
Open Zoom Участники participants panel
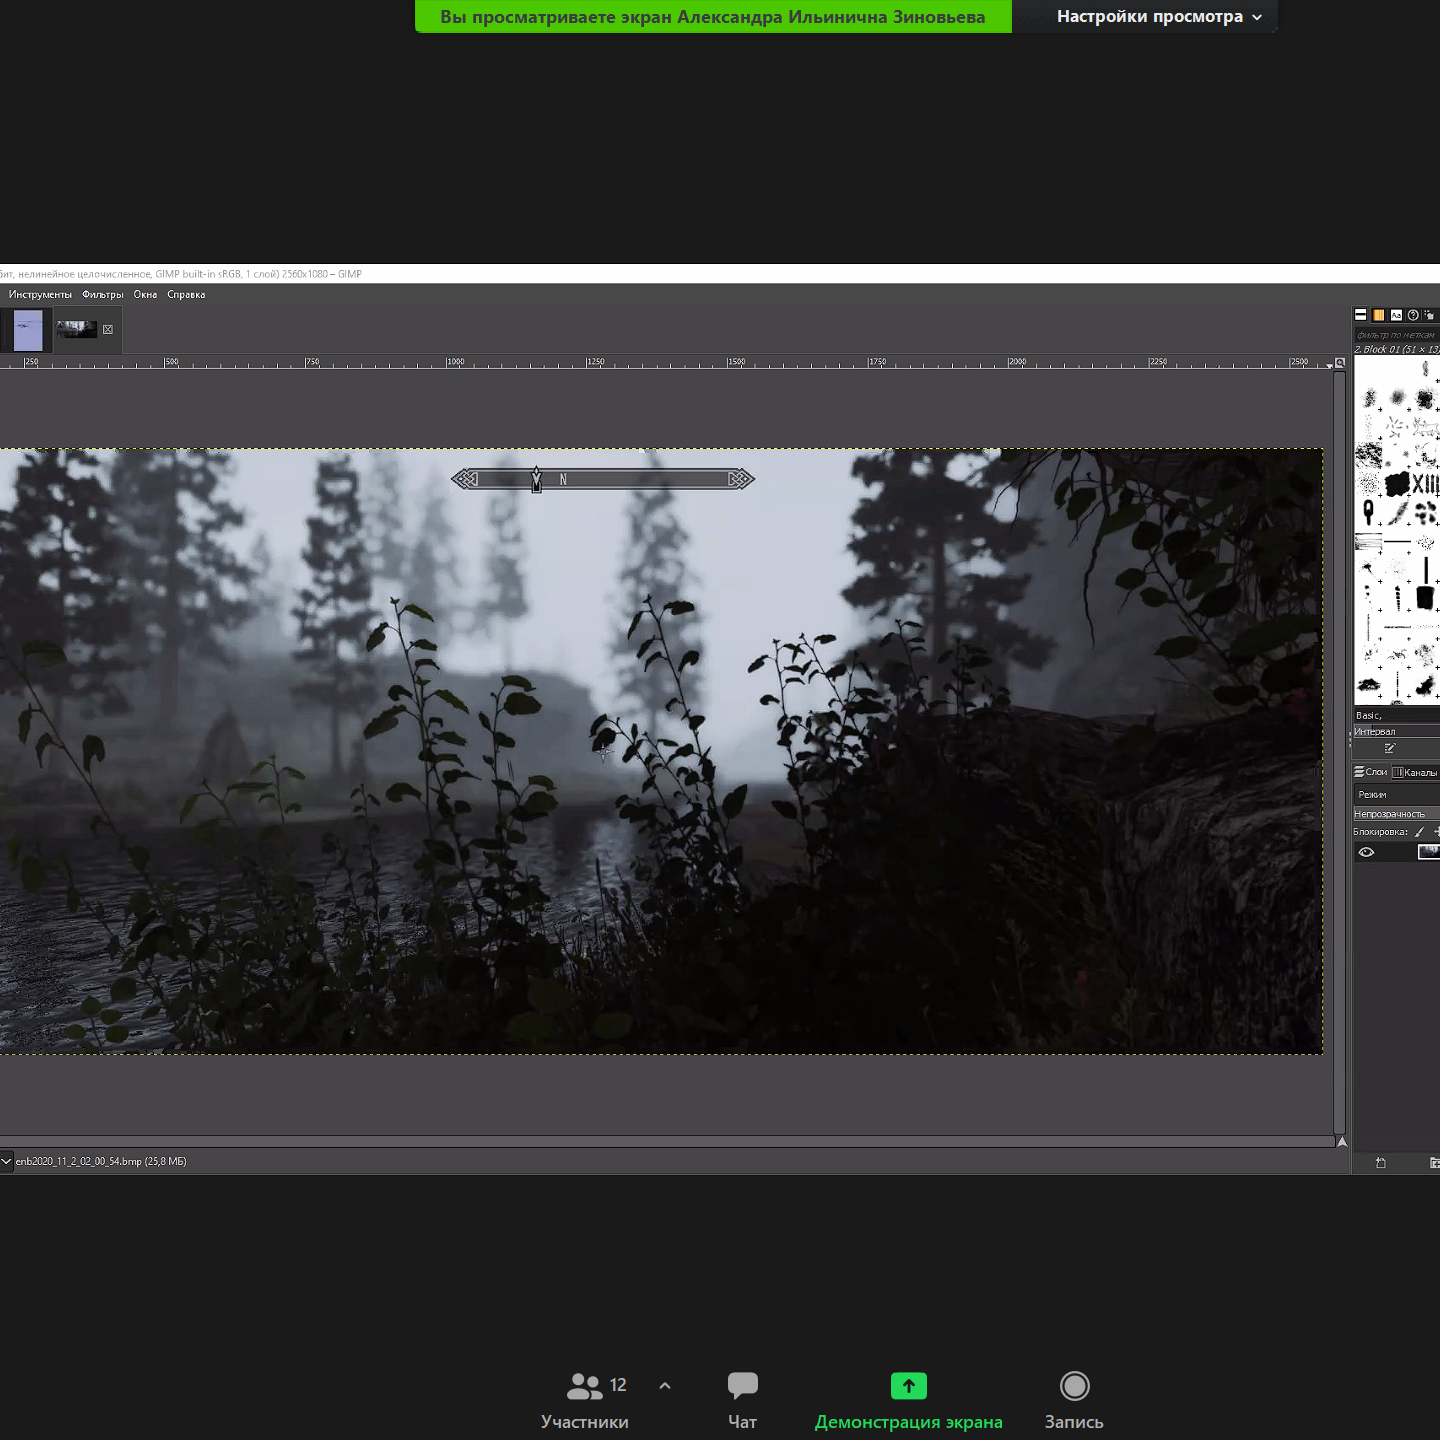click(585, 1400)
